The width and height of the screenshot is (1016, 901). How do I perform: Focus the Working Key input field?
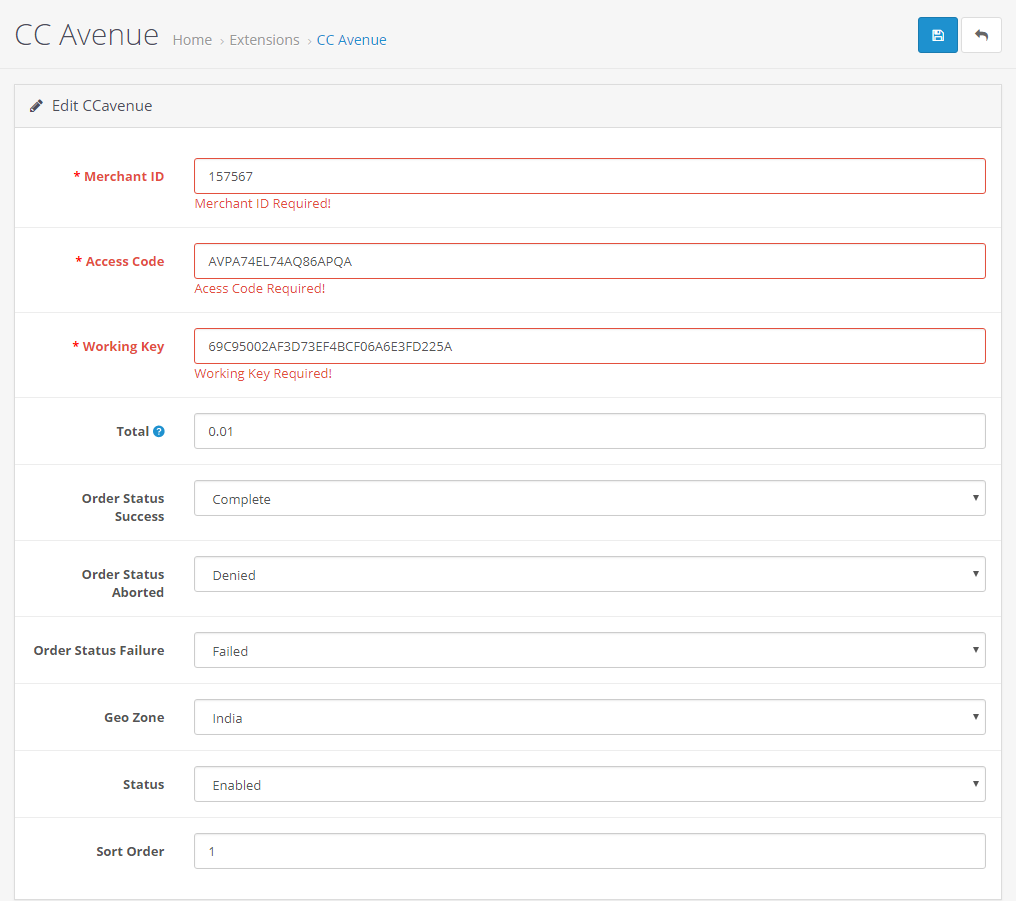pos(590,346)
